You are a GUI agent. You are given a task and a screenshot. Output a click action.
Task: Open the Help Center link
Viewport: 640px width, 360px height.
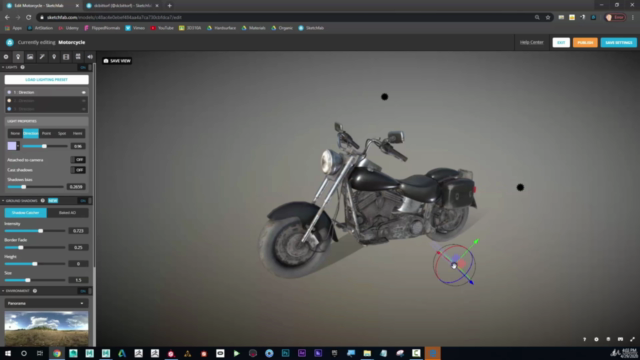pyautogui.click(x=531, y=42)
